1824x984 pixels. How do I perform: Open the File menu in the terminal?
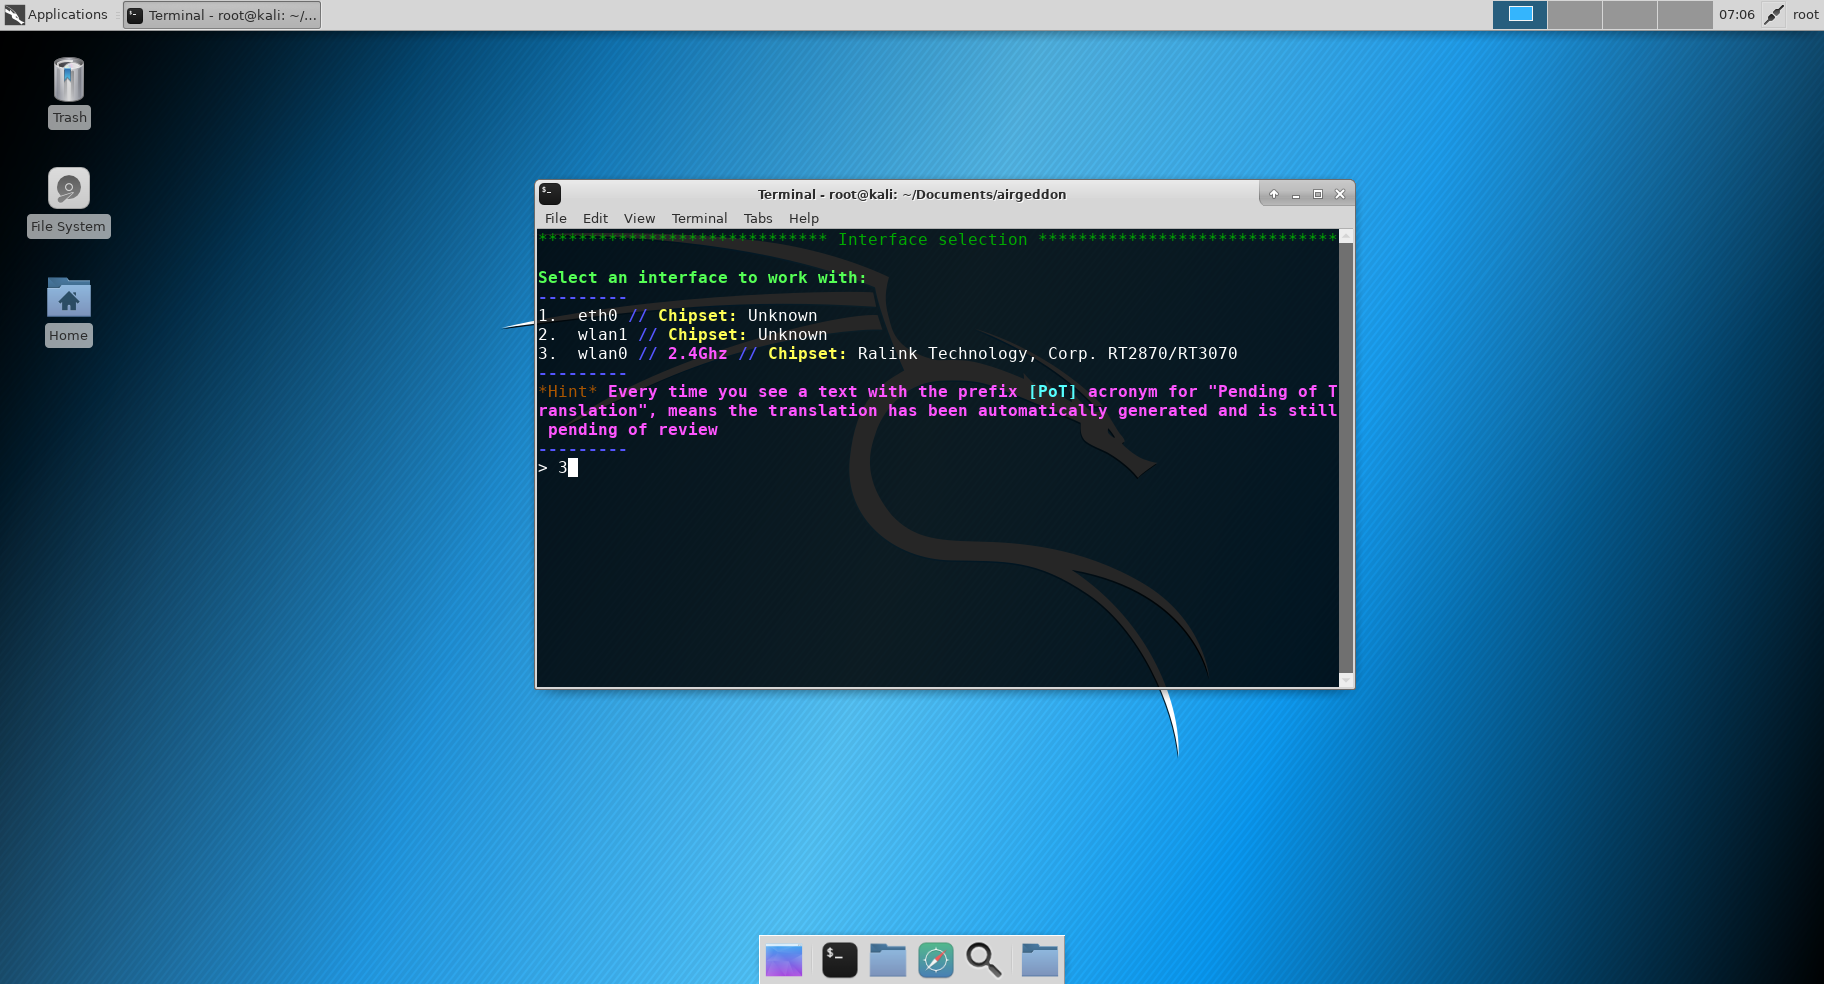coord(555,218)
